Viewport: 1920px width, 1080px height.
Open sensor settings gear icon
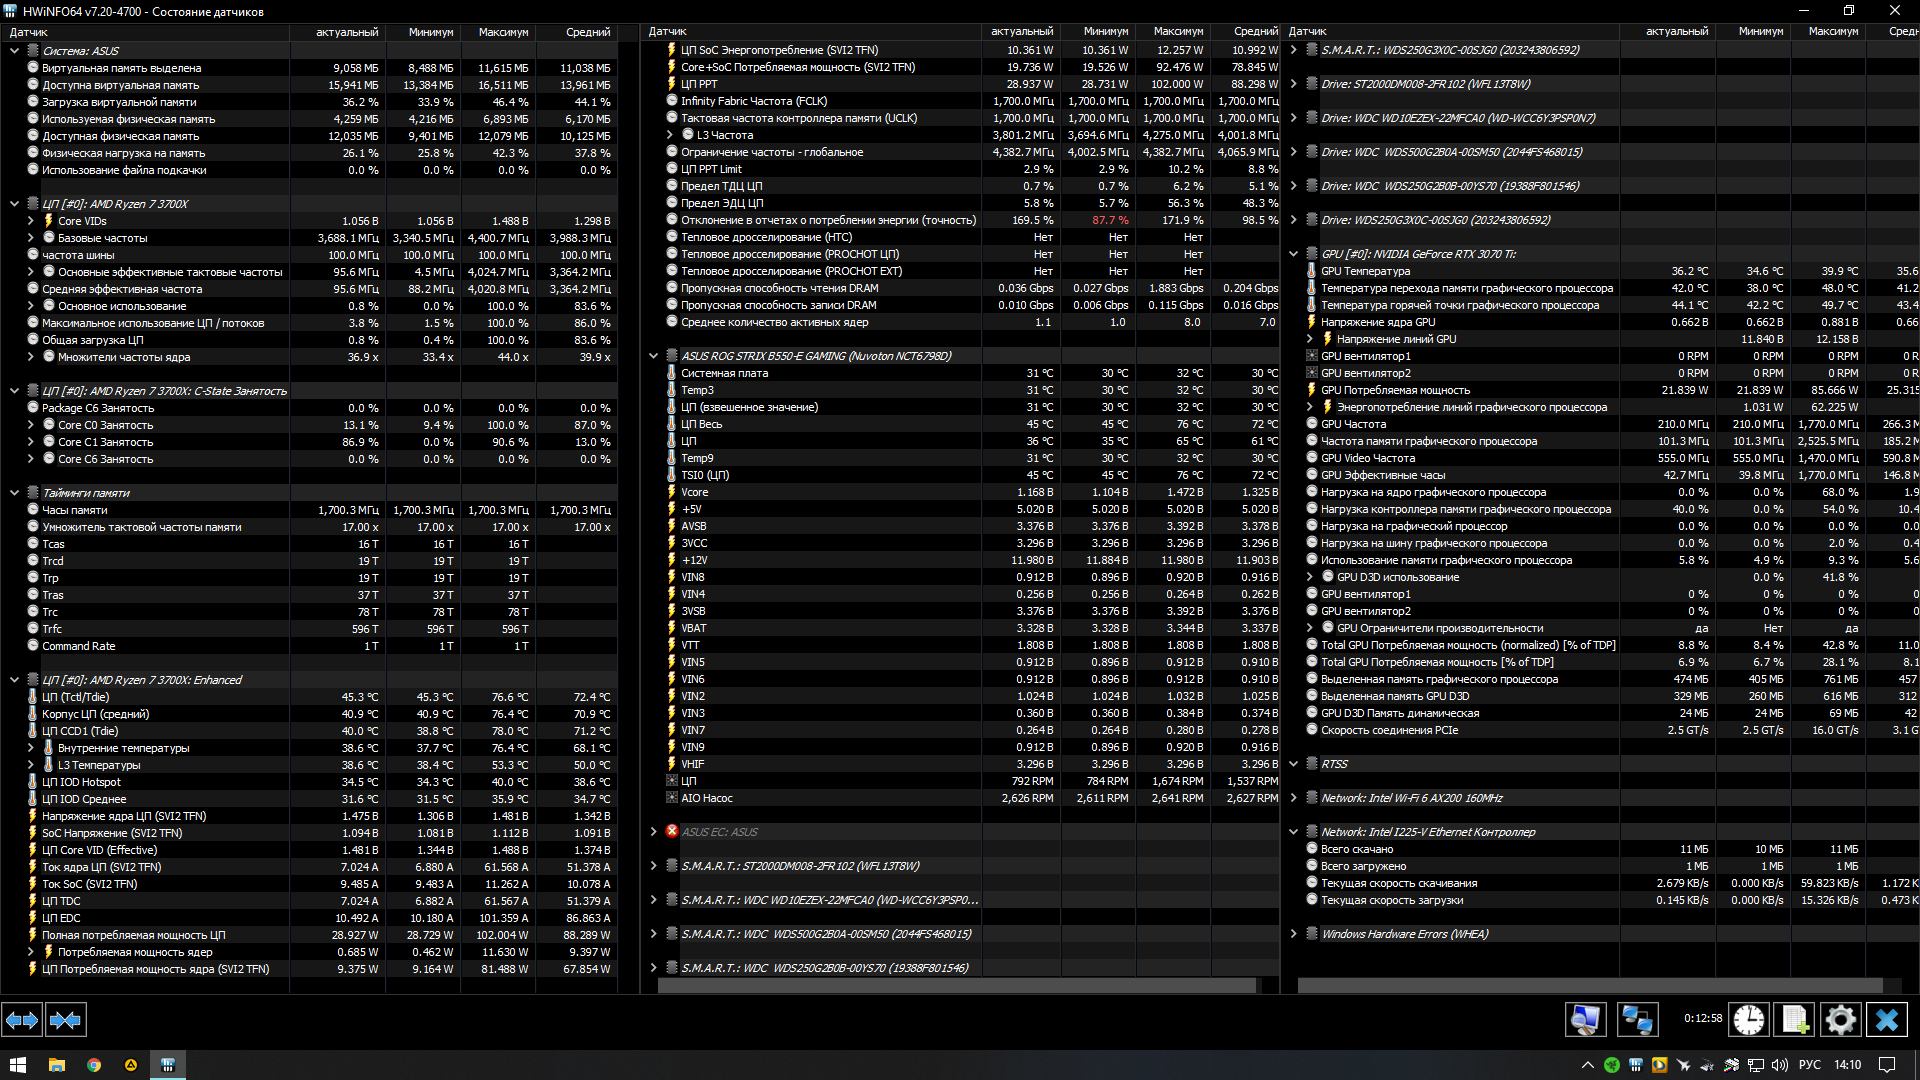[1840, 1020]
